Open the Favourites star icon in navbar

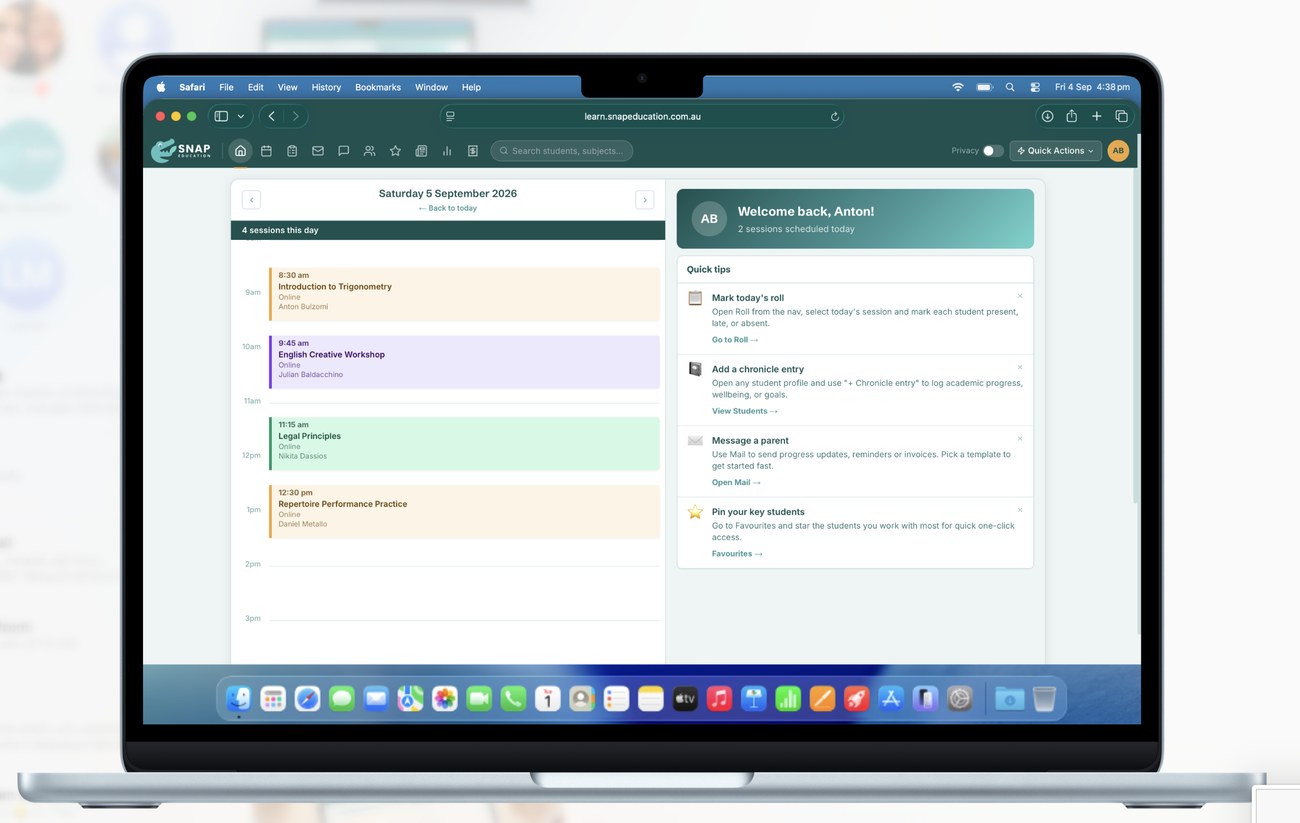pos(395,151)
